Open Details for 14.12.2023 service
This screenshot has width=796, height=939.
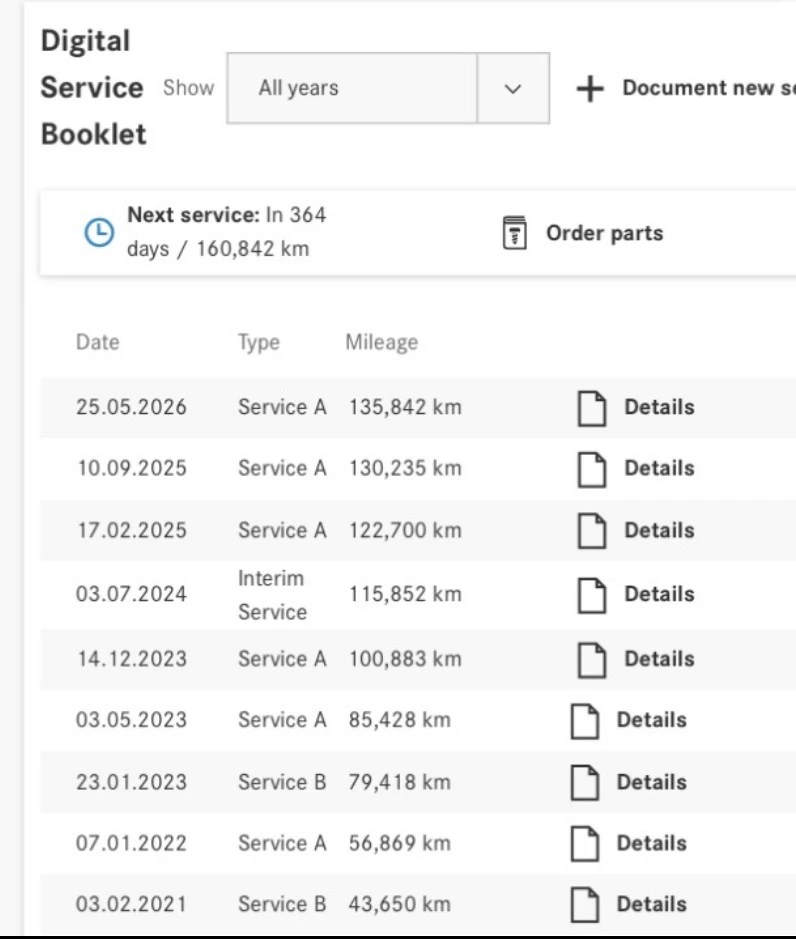(x=659, y=659)
